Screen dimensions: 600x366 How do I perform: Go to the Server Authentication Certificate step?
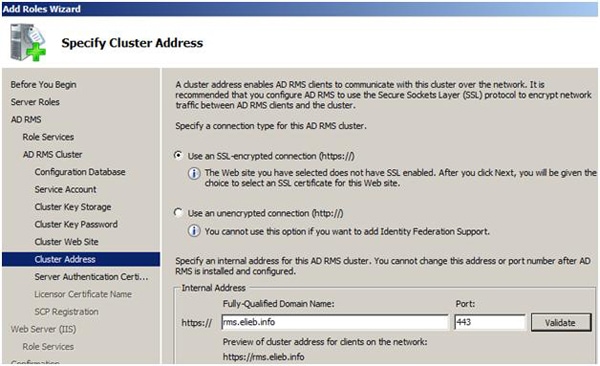pos(91,277)
